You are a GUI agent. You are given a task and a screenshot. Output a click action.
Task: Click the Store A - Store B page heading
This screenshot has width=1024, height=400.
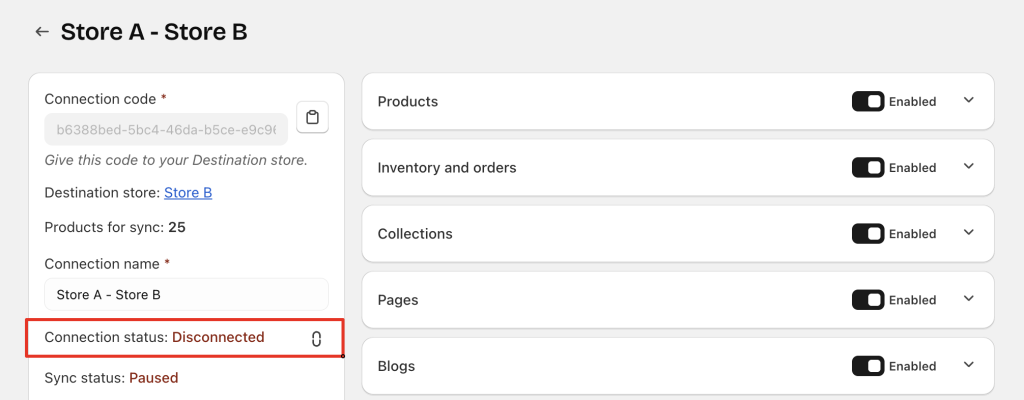[x=154, y=32]
